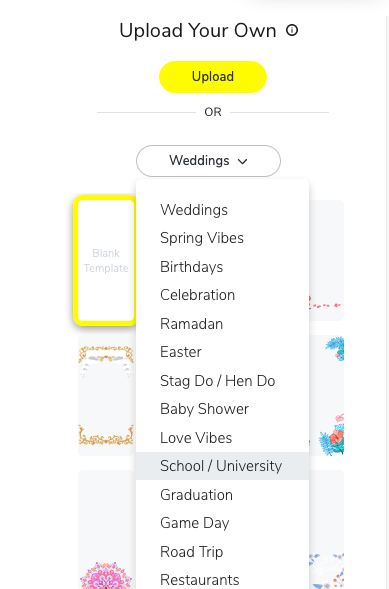Select highlighted School / University option
Image resolution: width=389 pixels, height=589 pixels.
coord(222,466)
